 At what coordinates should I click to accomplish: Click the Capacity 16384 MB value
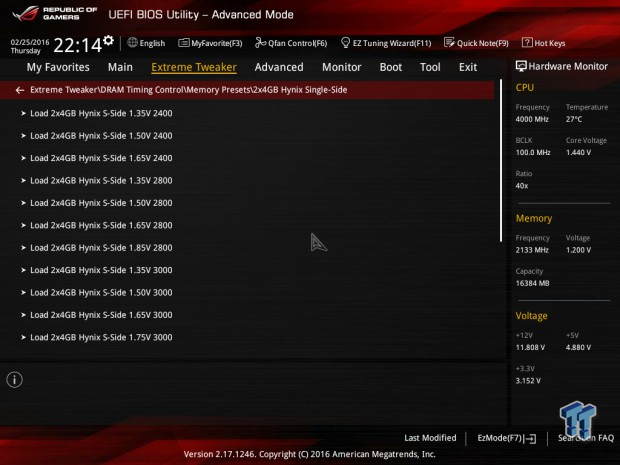[x=533, y=283]
